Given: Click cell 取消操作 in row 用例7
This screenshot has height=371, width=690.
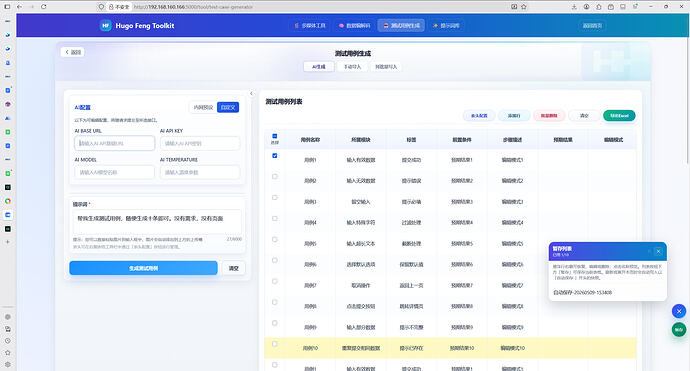Looking at the screenshot, I should (361, 286).
